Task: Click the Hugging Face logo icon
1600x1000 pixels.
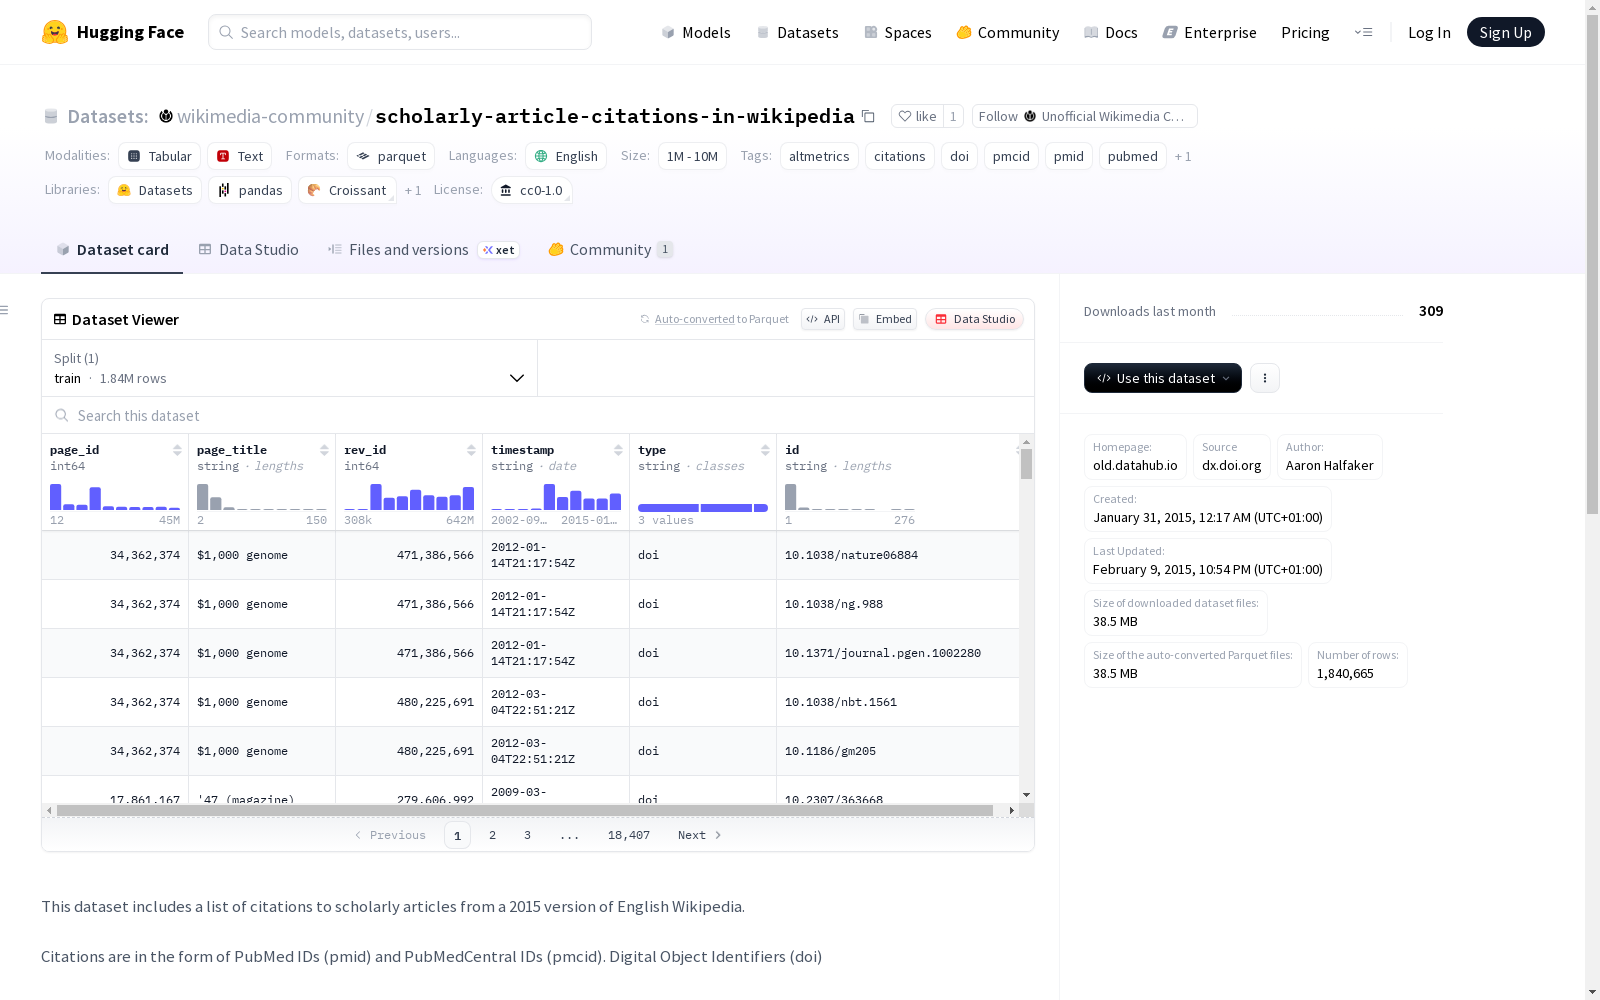Action: [55, 32]
